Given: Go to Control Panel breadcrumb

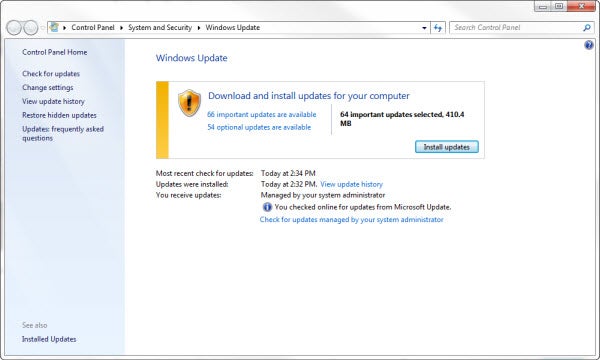Looking at the screenshot, I should point(93,28).
